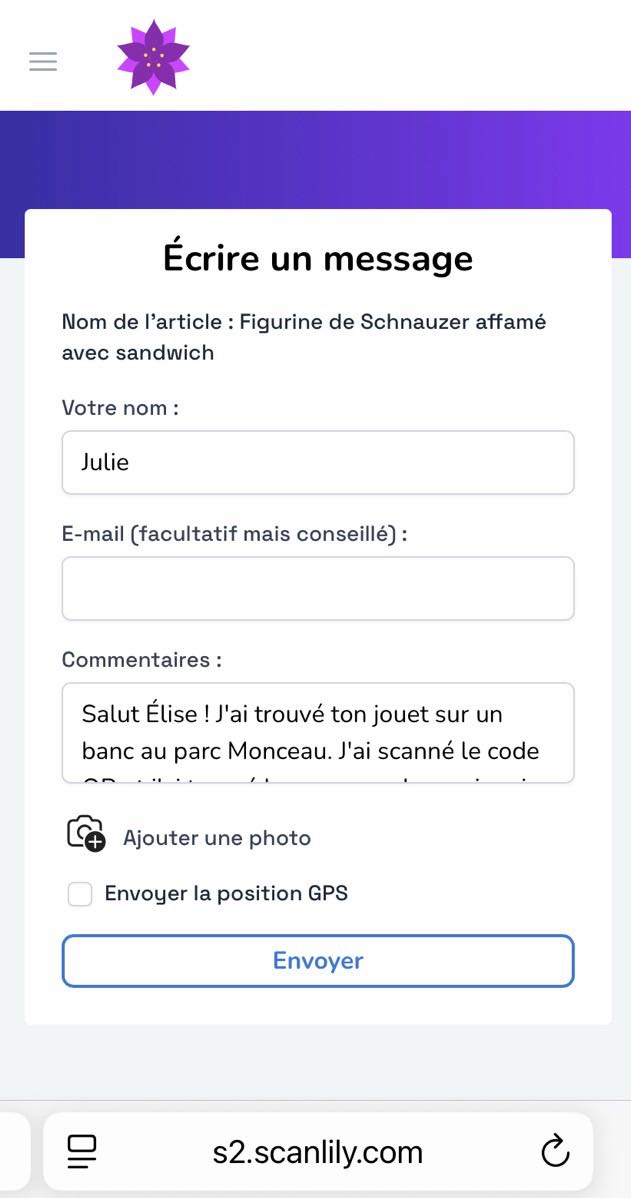Click the 'E-mail (facultatif mais conseillé)' label
This screenshot has height=1198, width=631.
(234, 534)
